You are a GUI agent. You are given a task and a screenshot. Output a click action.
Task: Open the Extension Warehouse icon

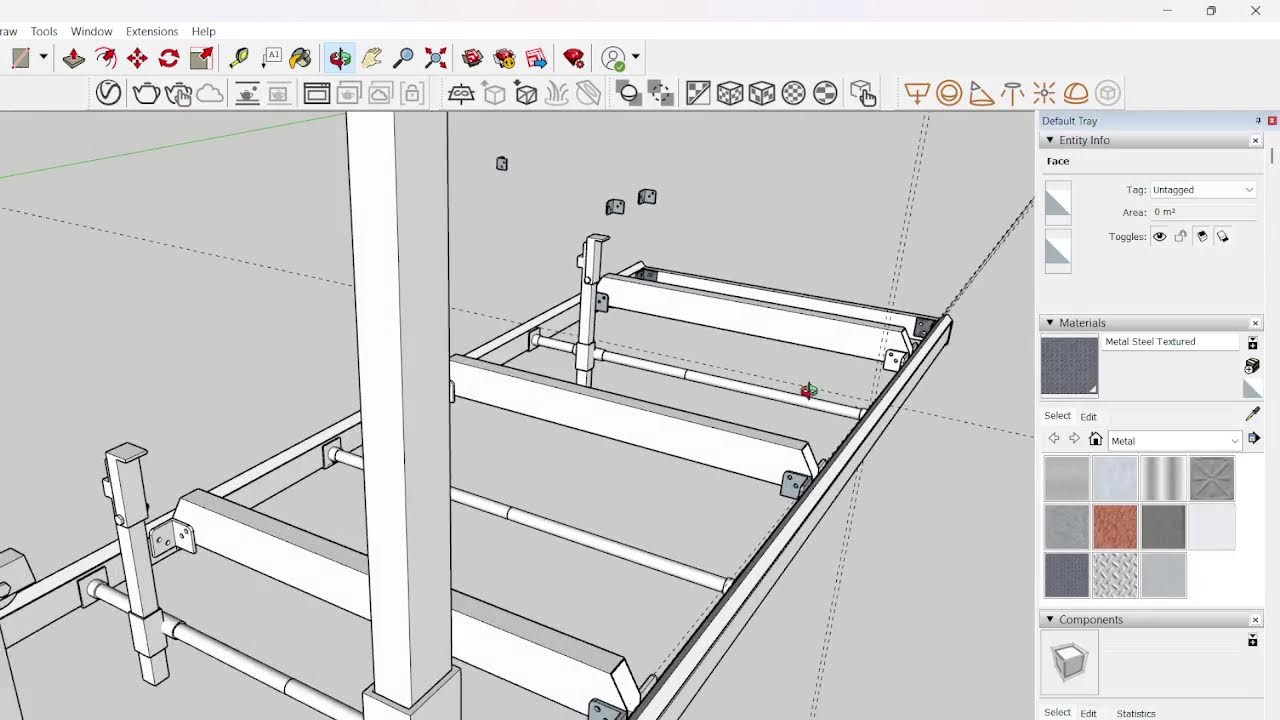[504, 58]
